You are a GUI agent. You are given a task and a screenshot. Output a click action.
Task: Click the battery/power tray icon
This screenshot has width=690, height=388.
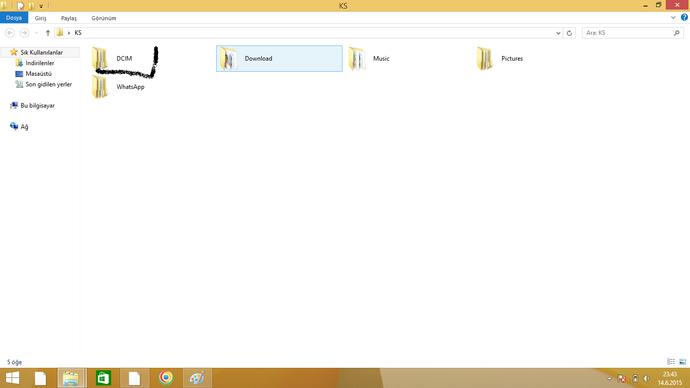635,378
